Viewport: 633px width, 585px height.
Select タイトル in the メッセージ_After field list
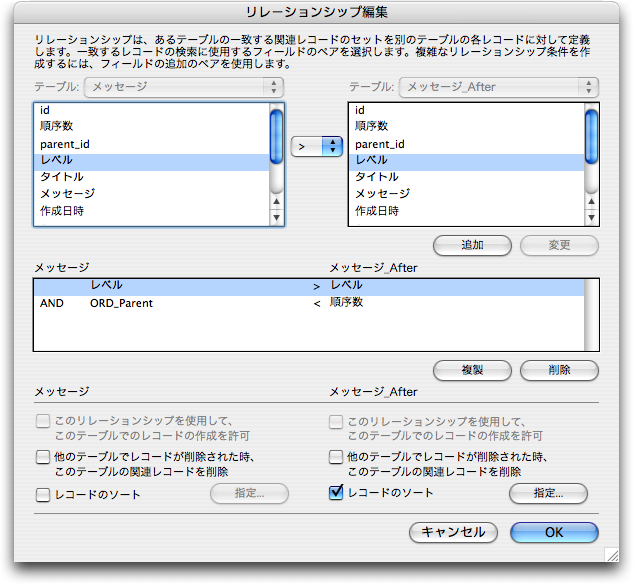465,177
